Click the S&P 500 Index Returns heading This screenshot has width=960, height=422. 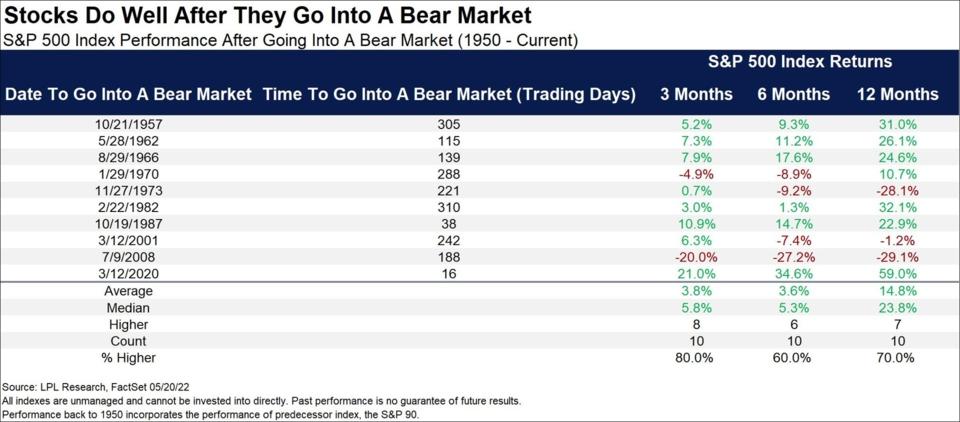coord(800,62)
